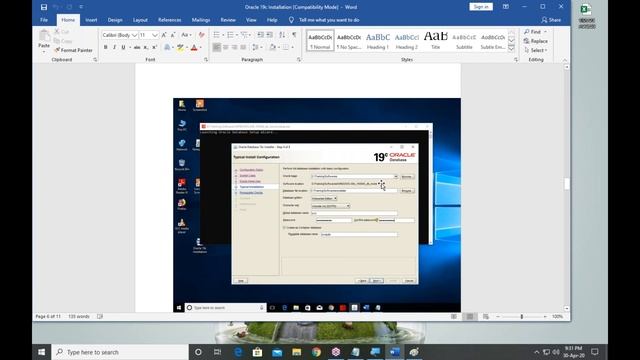Screen dimensions: 640x360
Task: Apply the Heading 1 style
Action: 378,40
